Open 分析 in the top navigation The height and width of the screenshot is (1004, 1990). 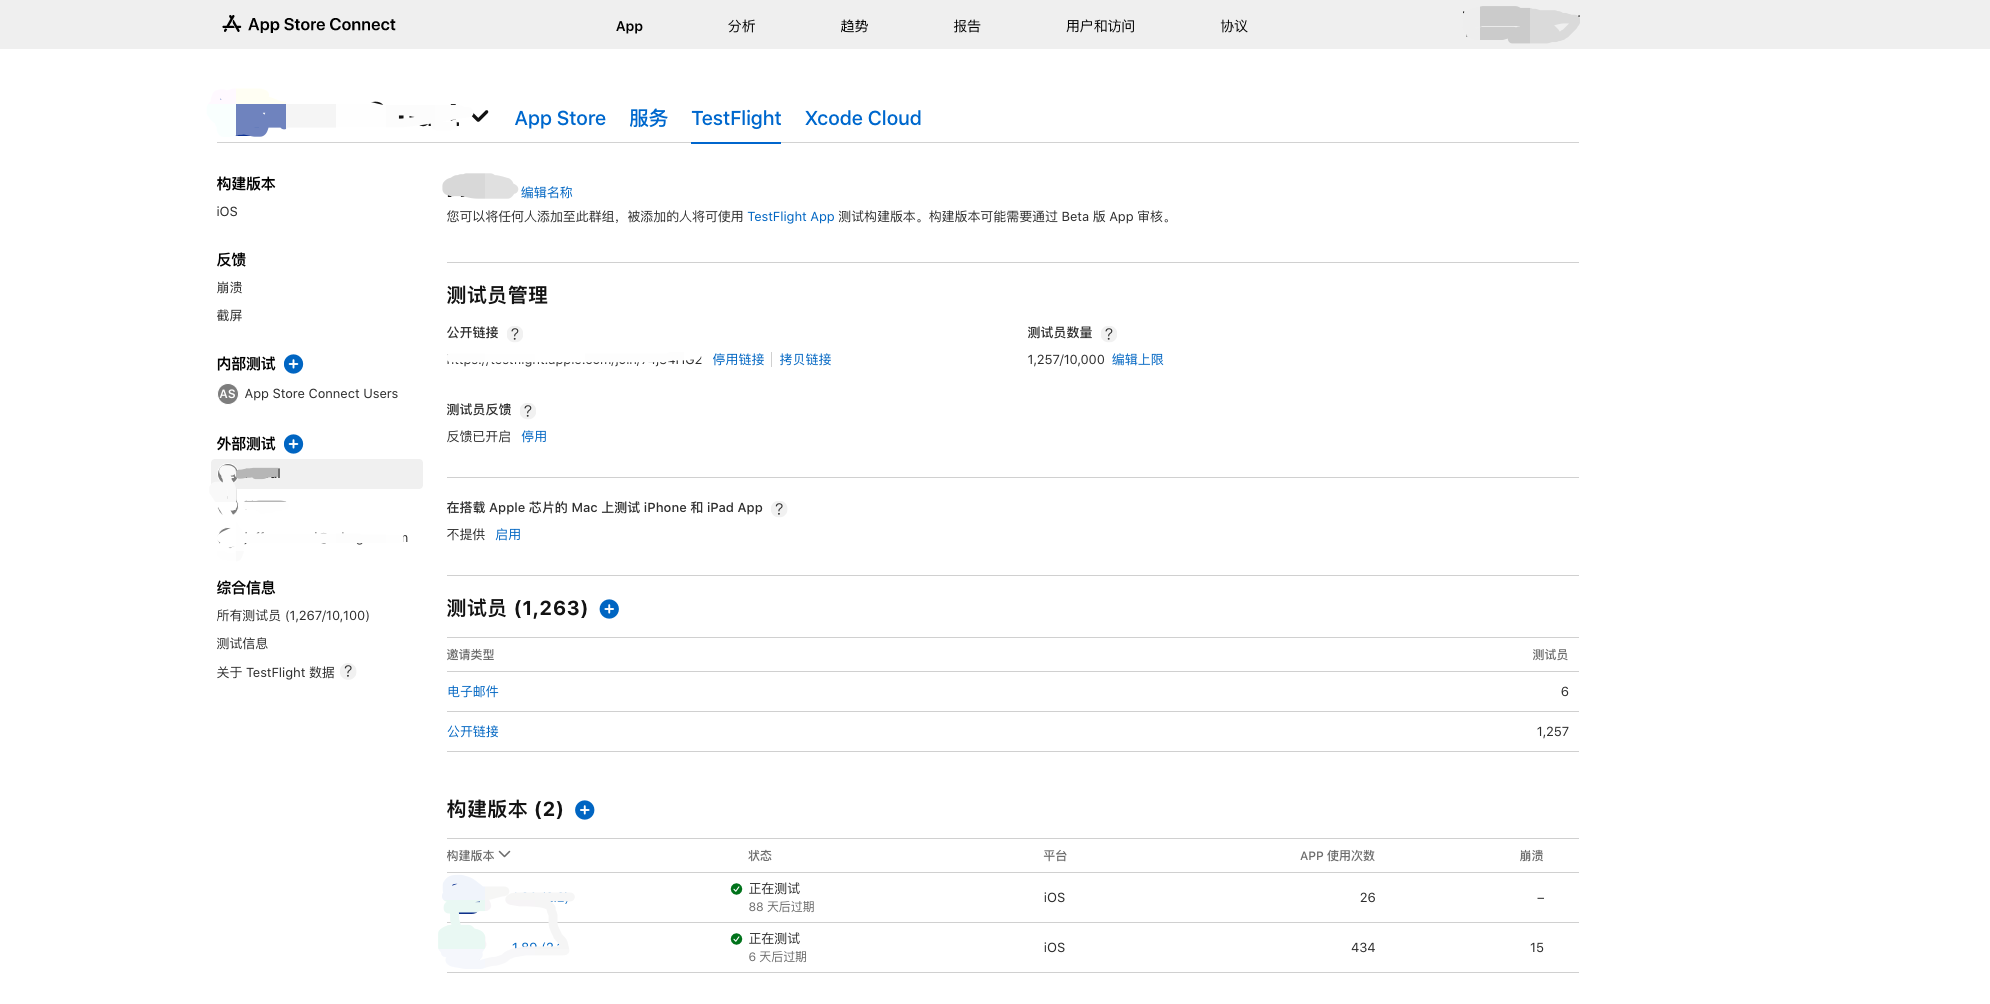tap(741, 26)
